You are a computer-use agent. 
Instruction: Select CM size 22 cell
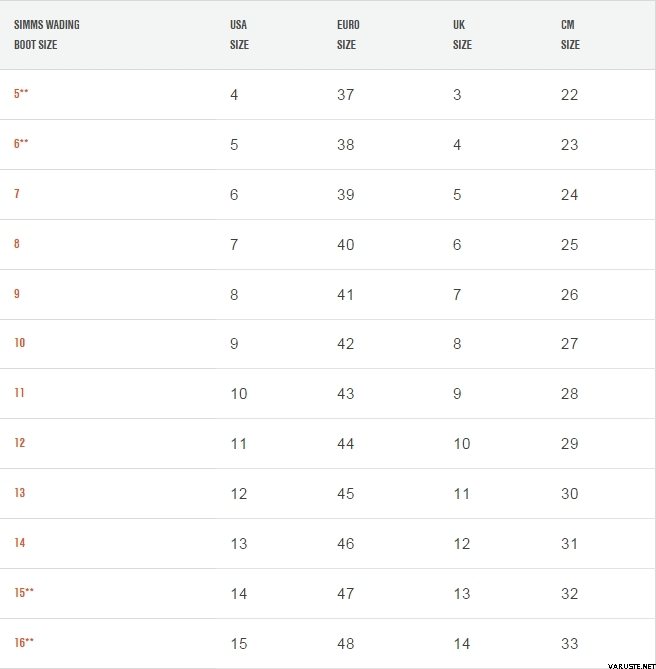coord(569,95)
